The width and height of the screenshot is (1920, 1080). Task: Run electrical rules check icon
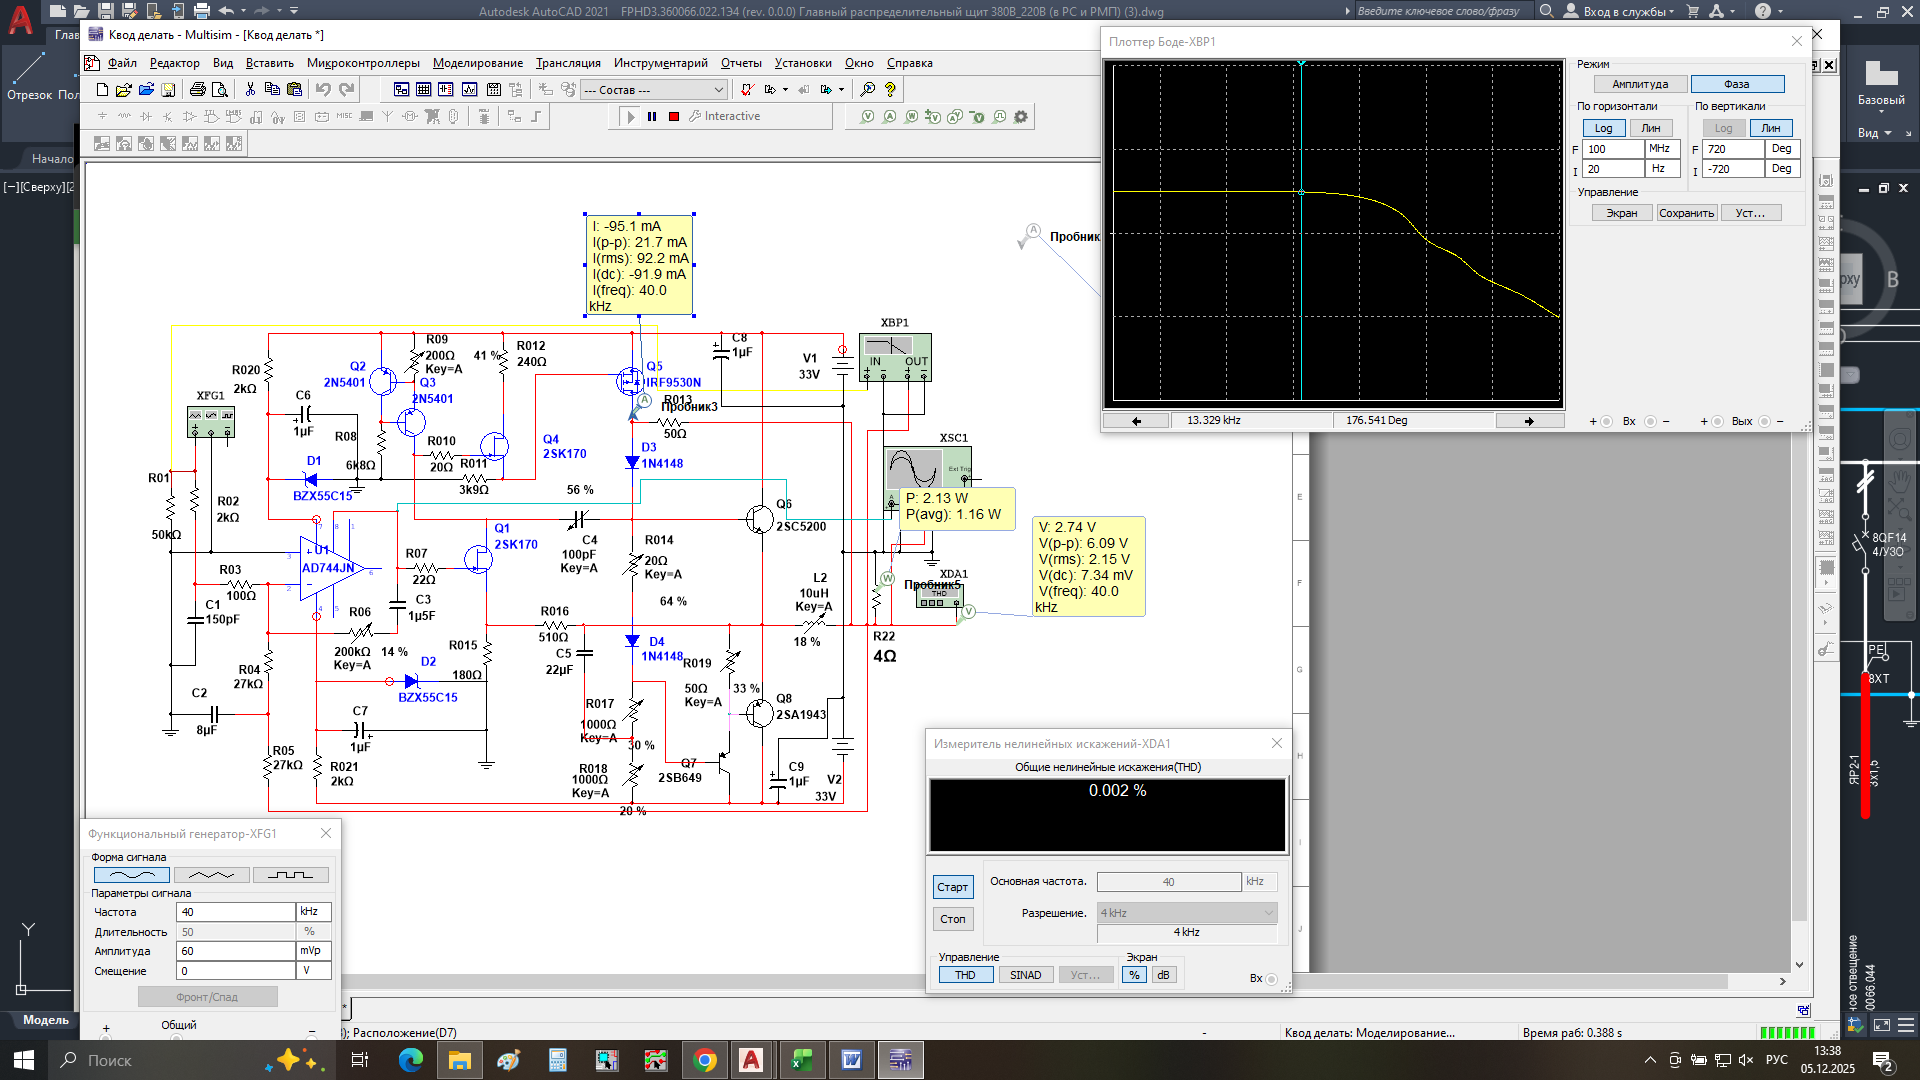tap(747, 90)
